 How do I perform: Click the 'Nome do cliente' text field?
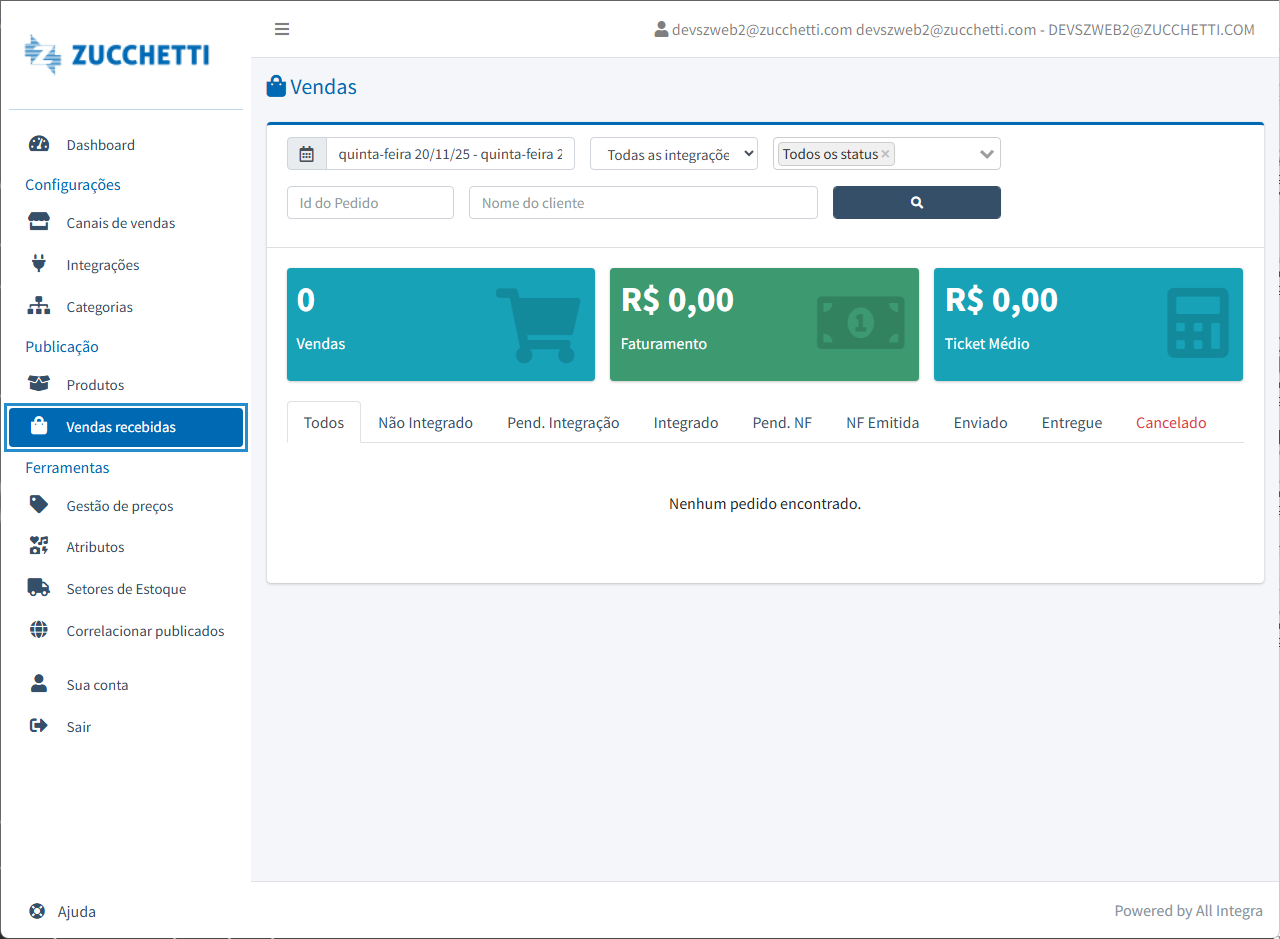[x=643, y=202]
